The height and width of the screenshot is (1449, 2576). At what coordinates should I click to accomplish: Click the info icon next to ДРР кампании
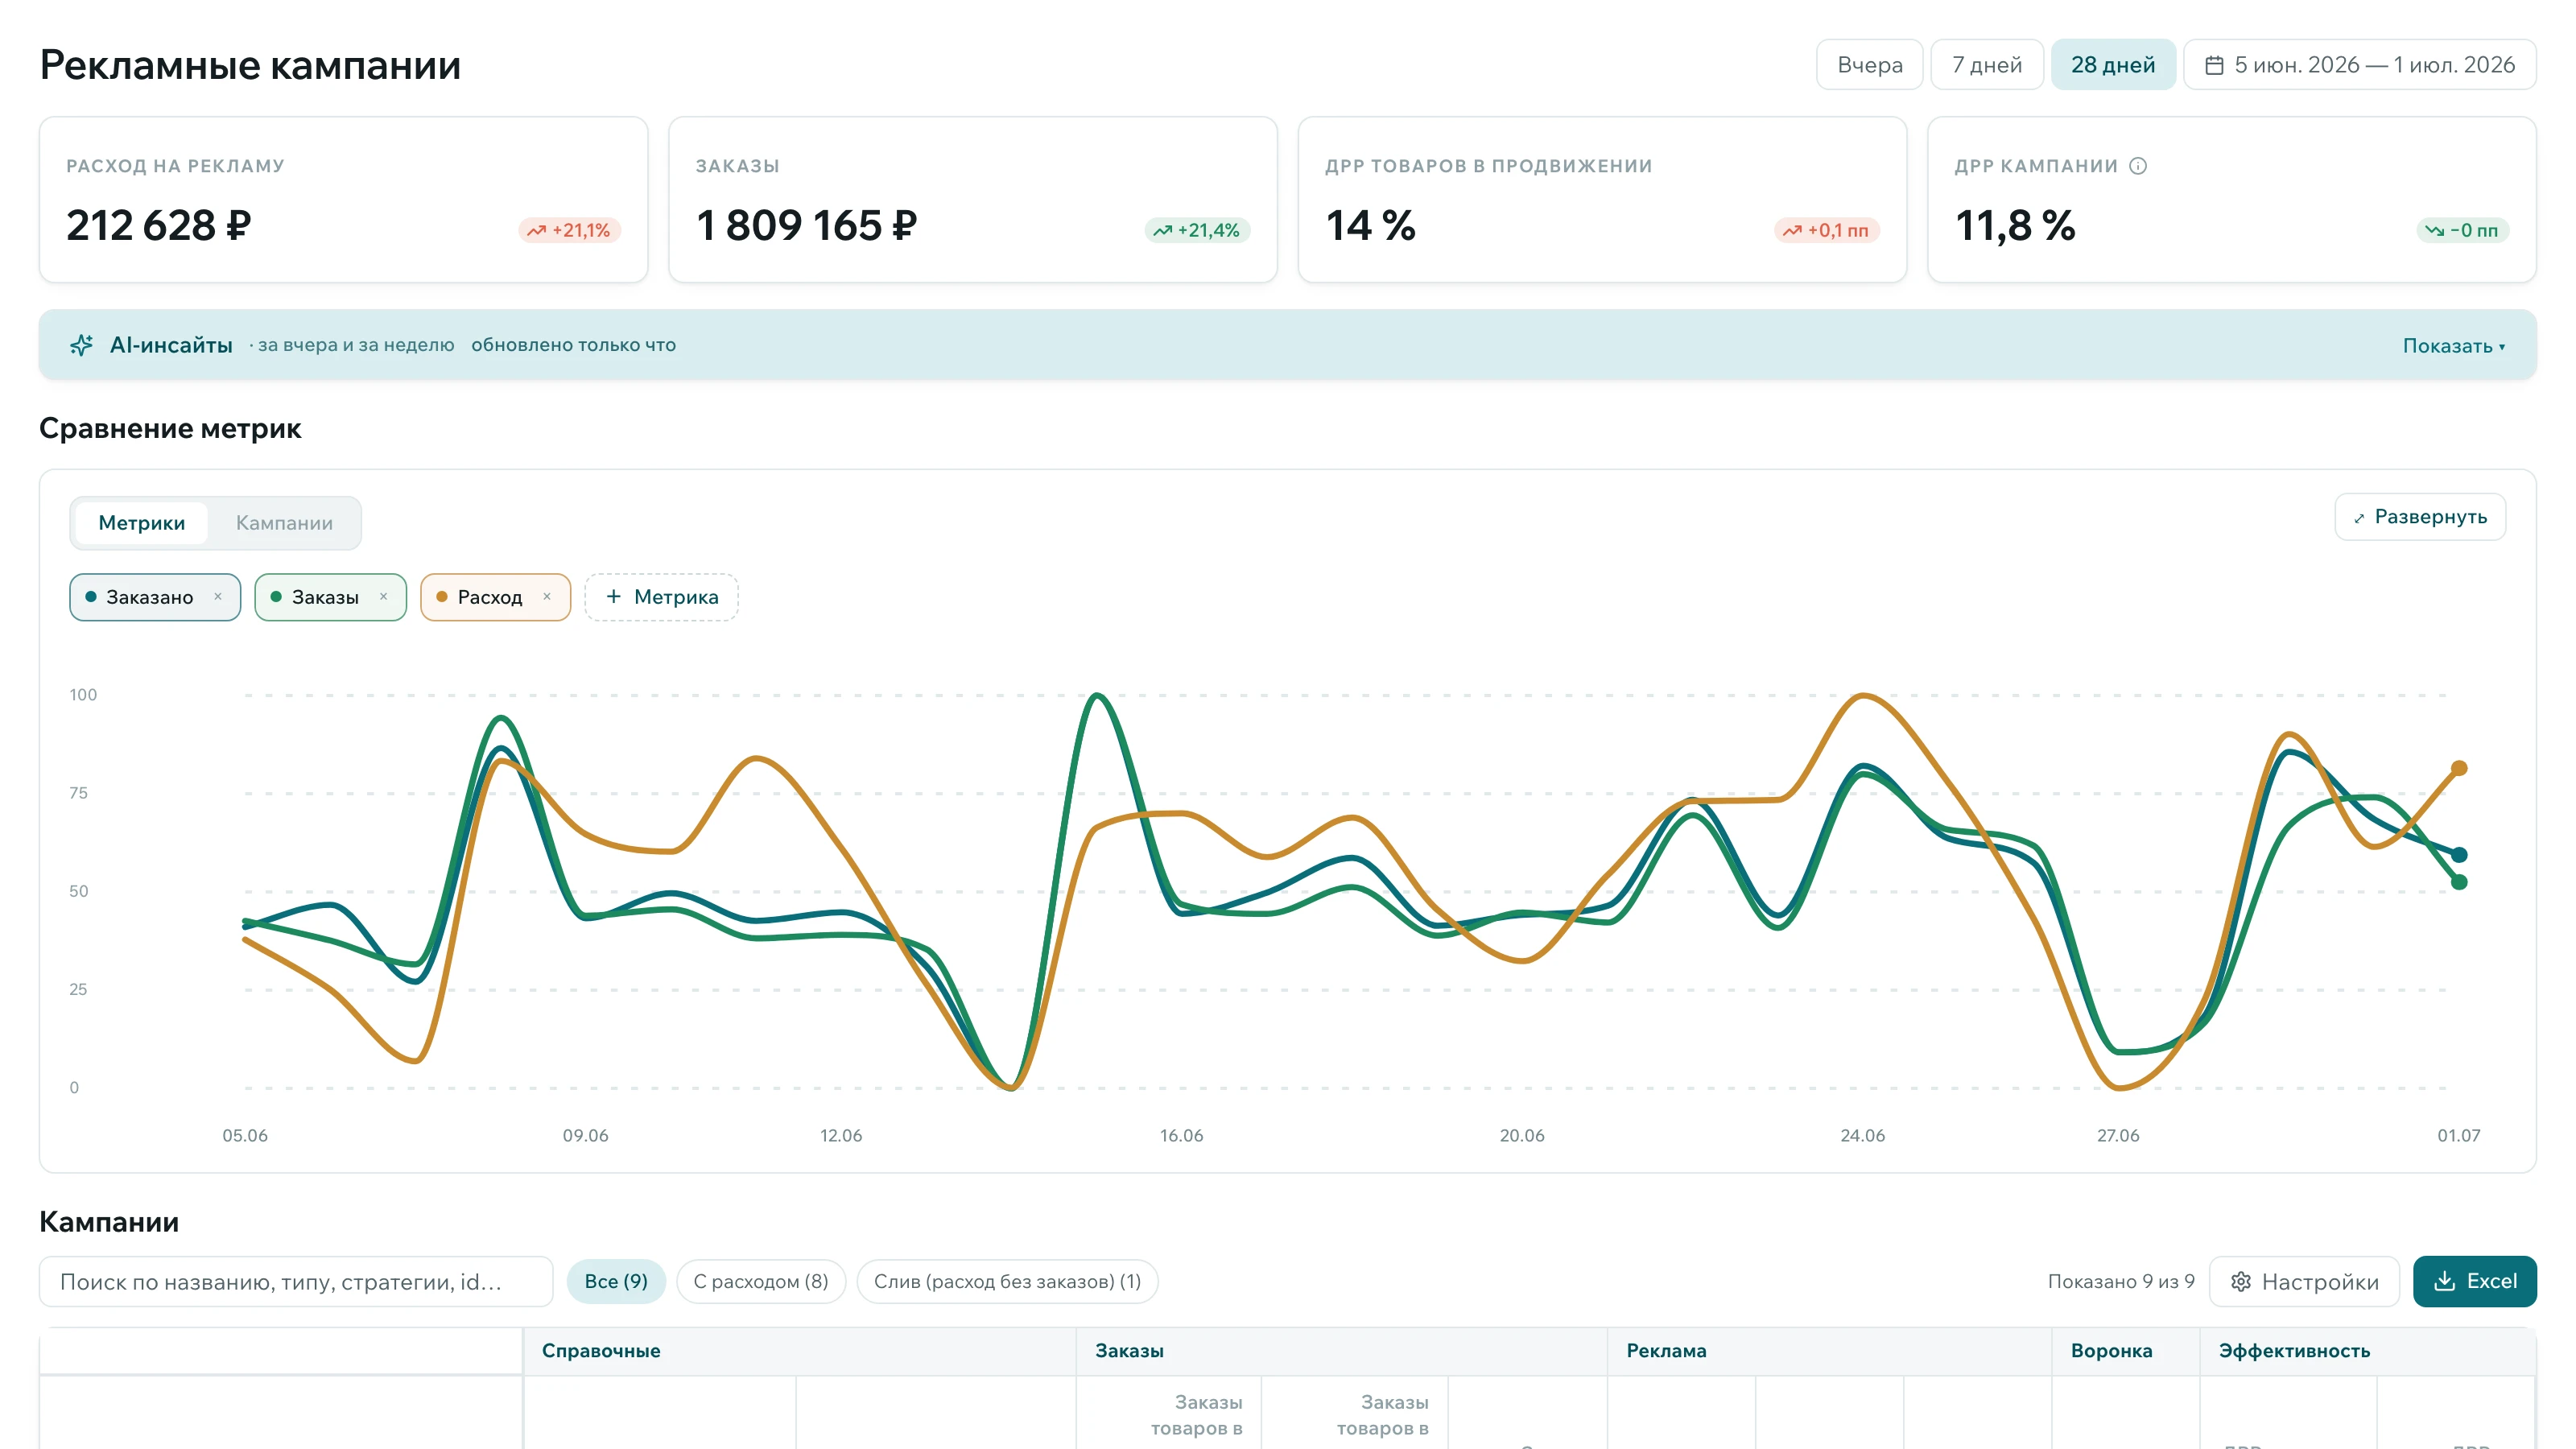pos(2137,166)
